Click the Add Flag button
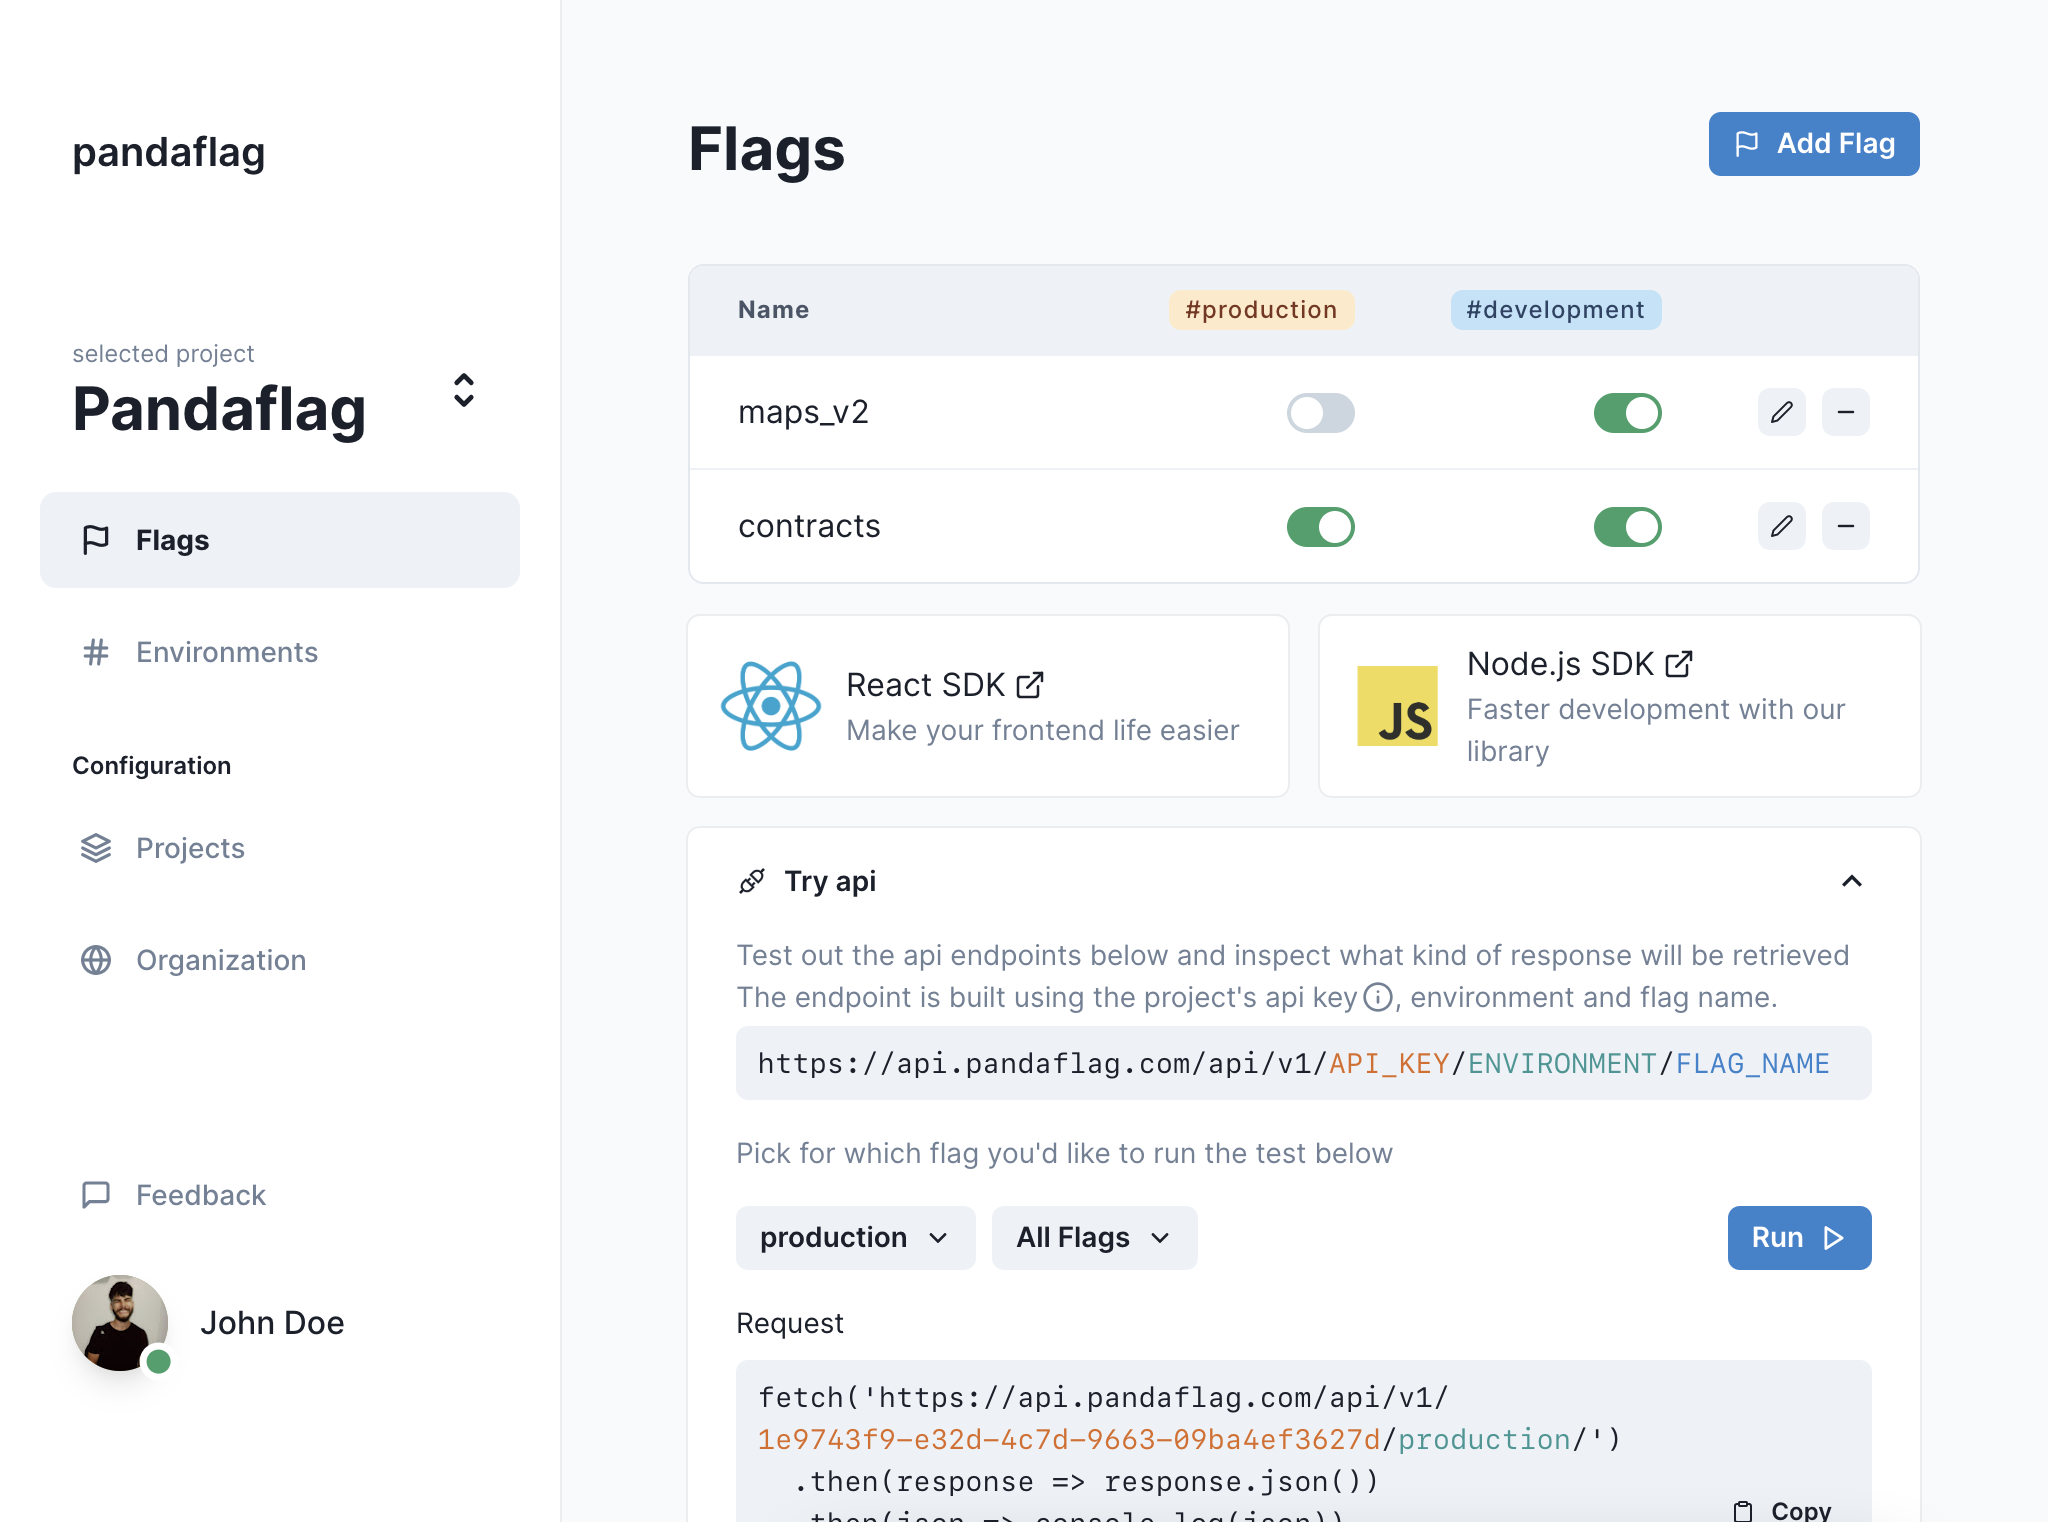The width and height of the screenshot is (2048, 1522). (x=1813, y=144)
